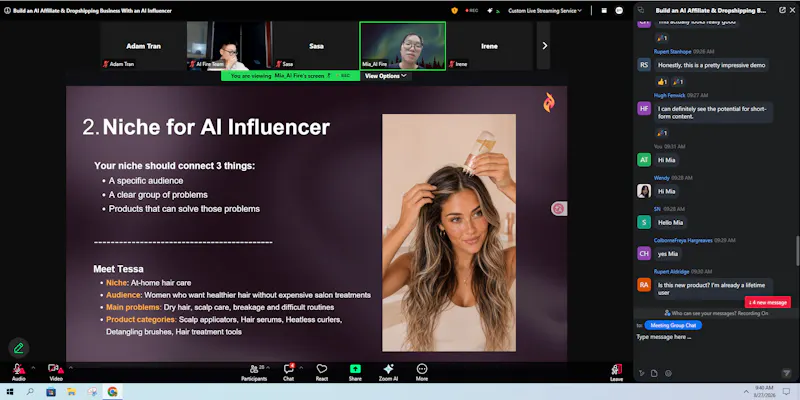Image resolution: width=800 pixels, height=400 pixels.
Task: Click the RA avatar in chat
Action: tap(644, 285)
